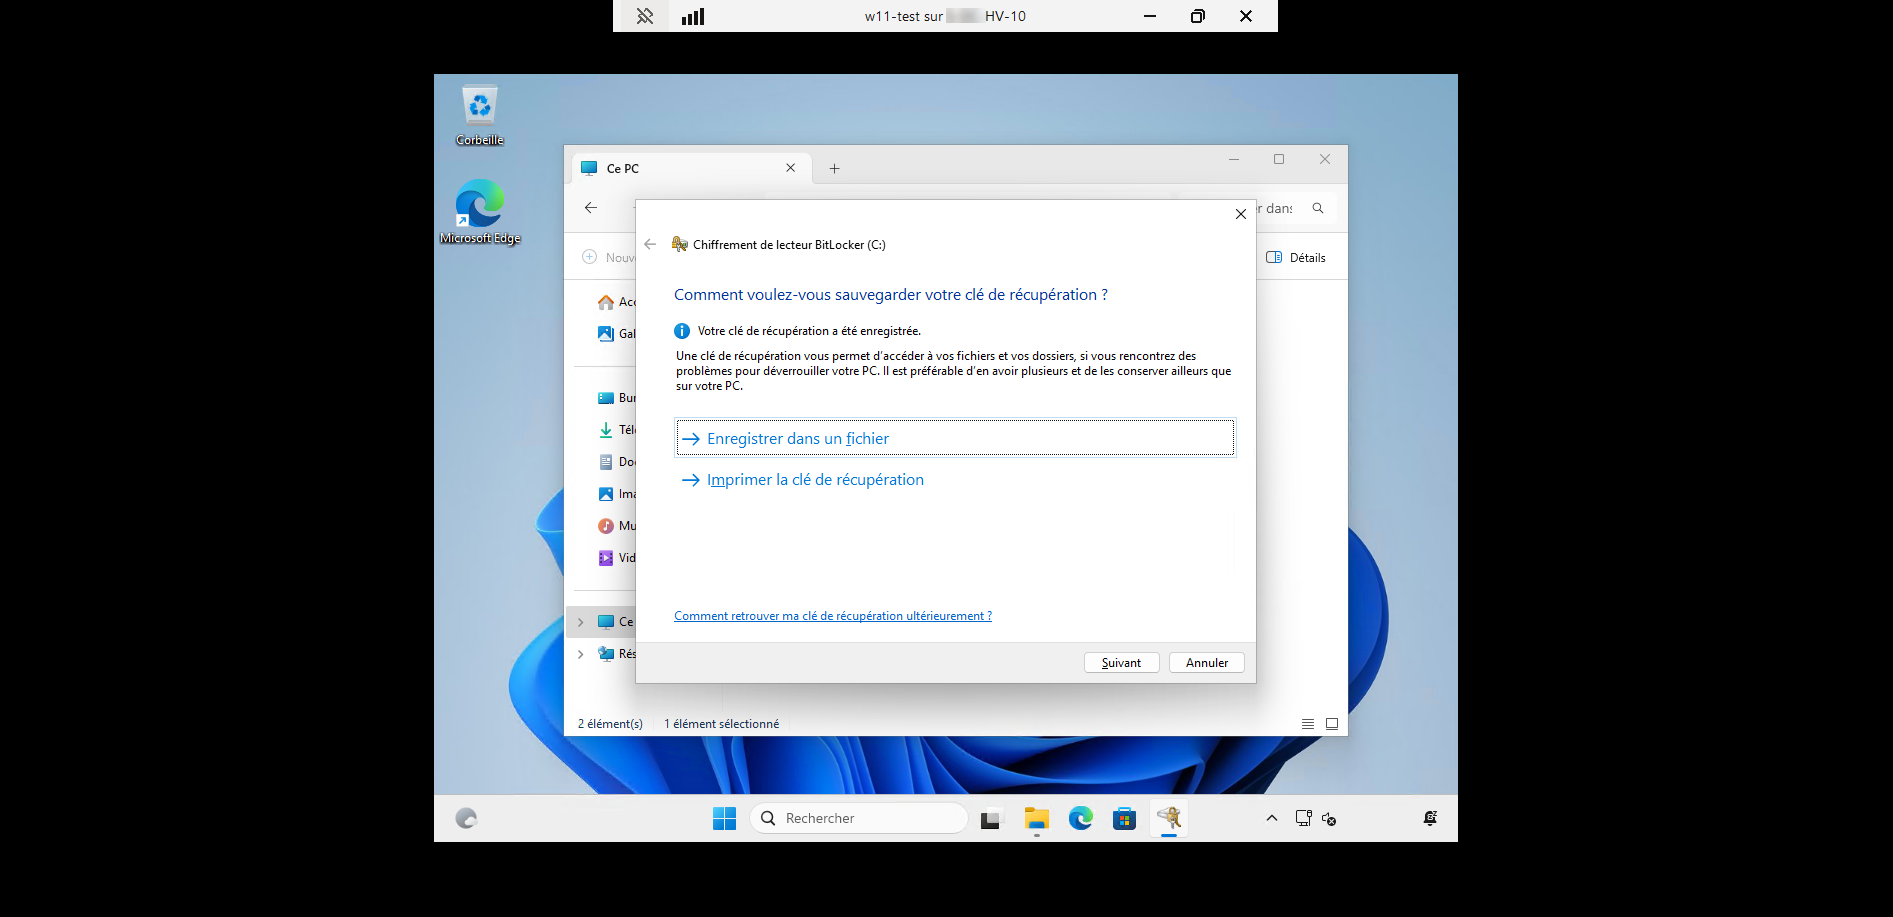Viewport: 1893px width, 917px height.
Task: Open Microsoft Store from the taskbar
Action: point(1124,819)
